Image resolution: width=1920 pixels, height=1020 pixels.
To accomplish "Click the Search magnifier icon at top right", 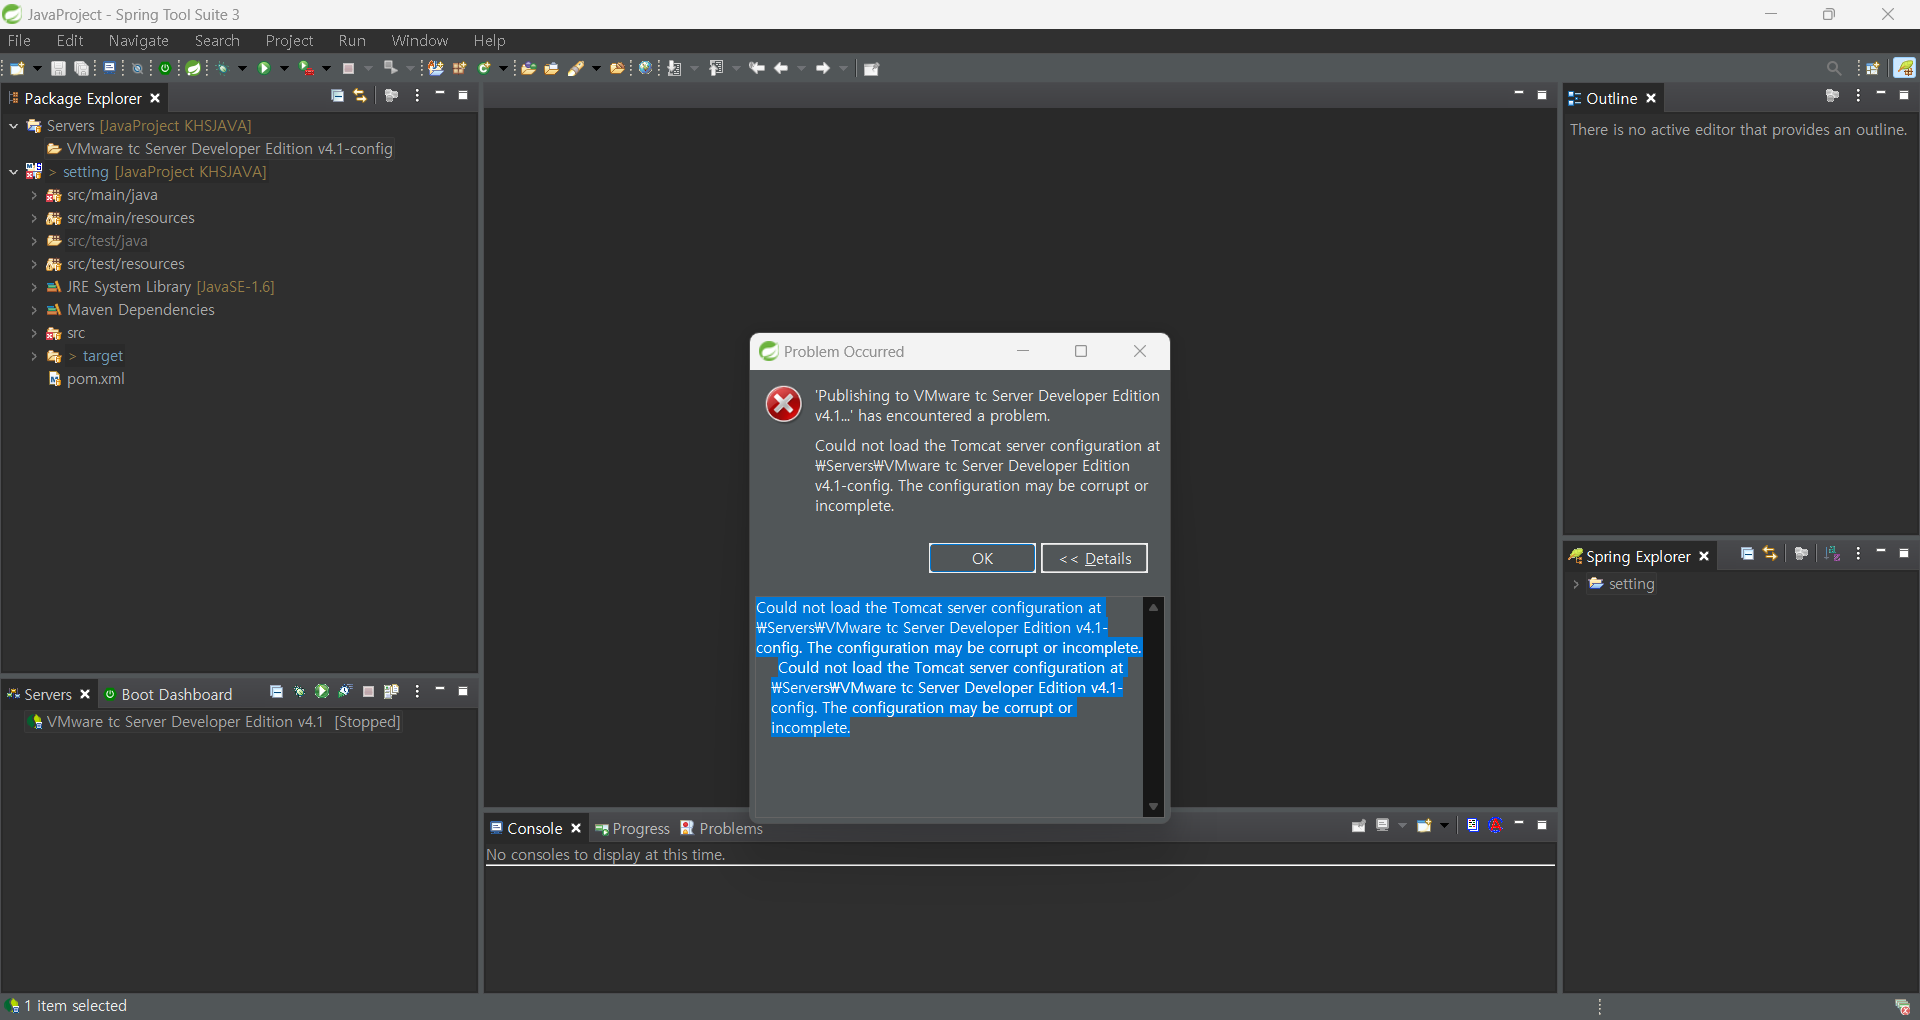I will tap(1834, 69).
